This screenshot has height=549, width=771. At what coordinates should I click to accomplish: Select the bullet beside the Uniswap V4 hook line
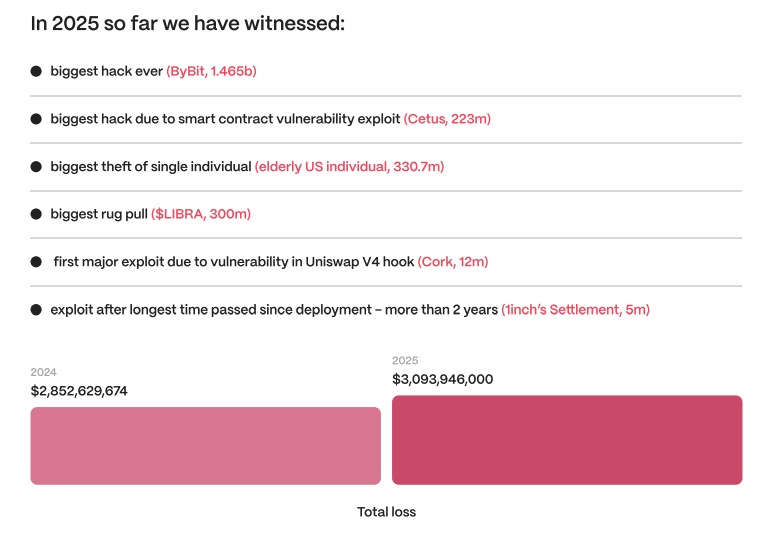coord(36,262)
